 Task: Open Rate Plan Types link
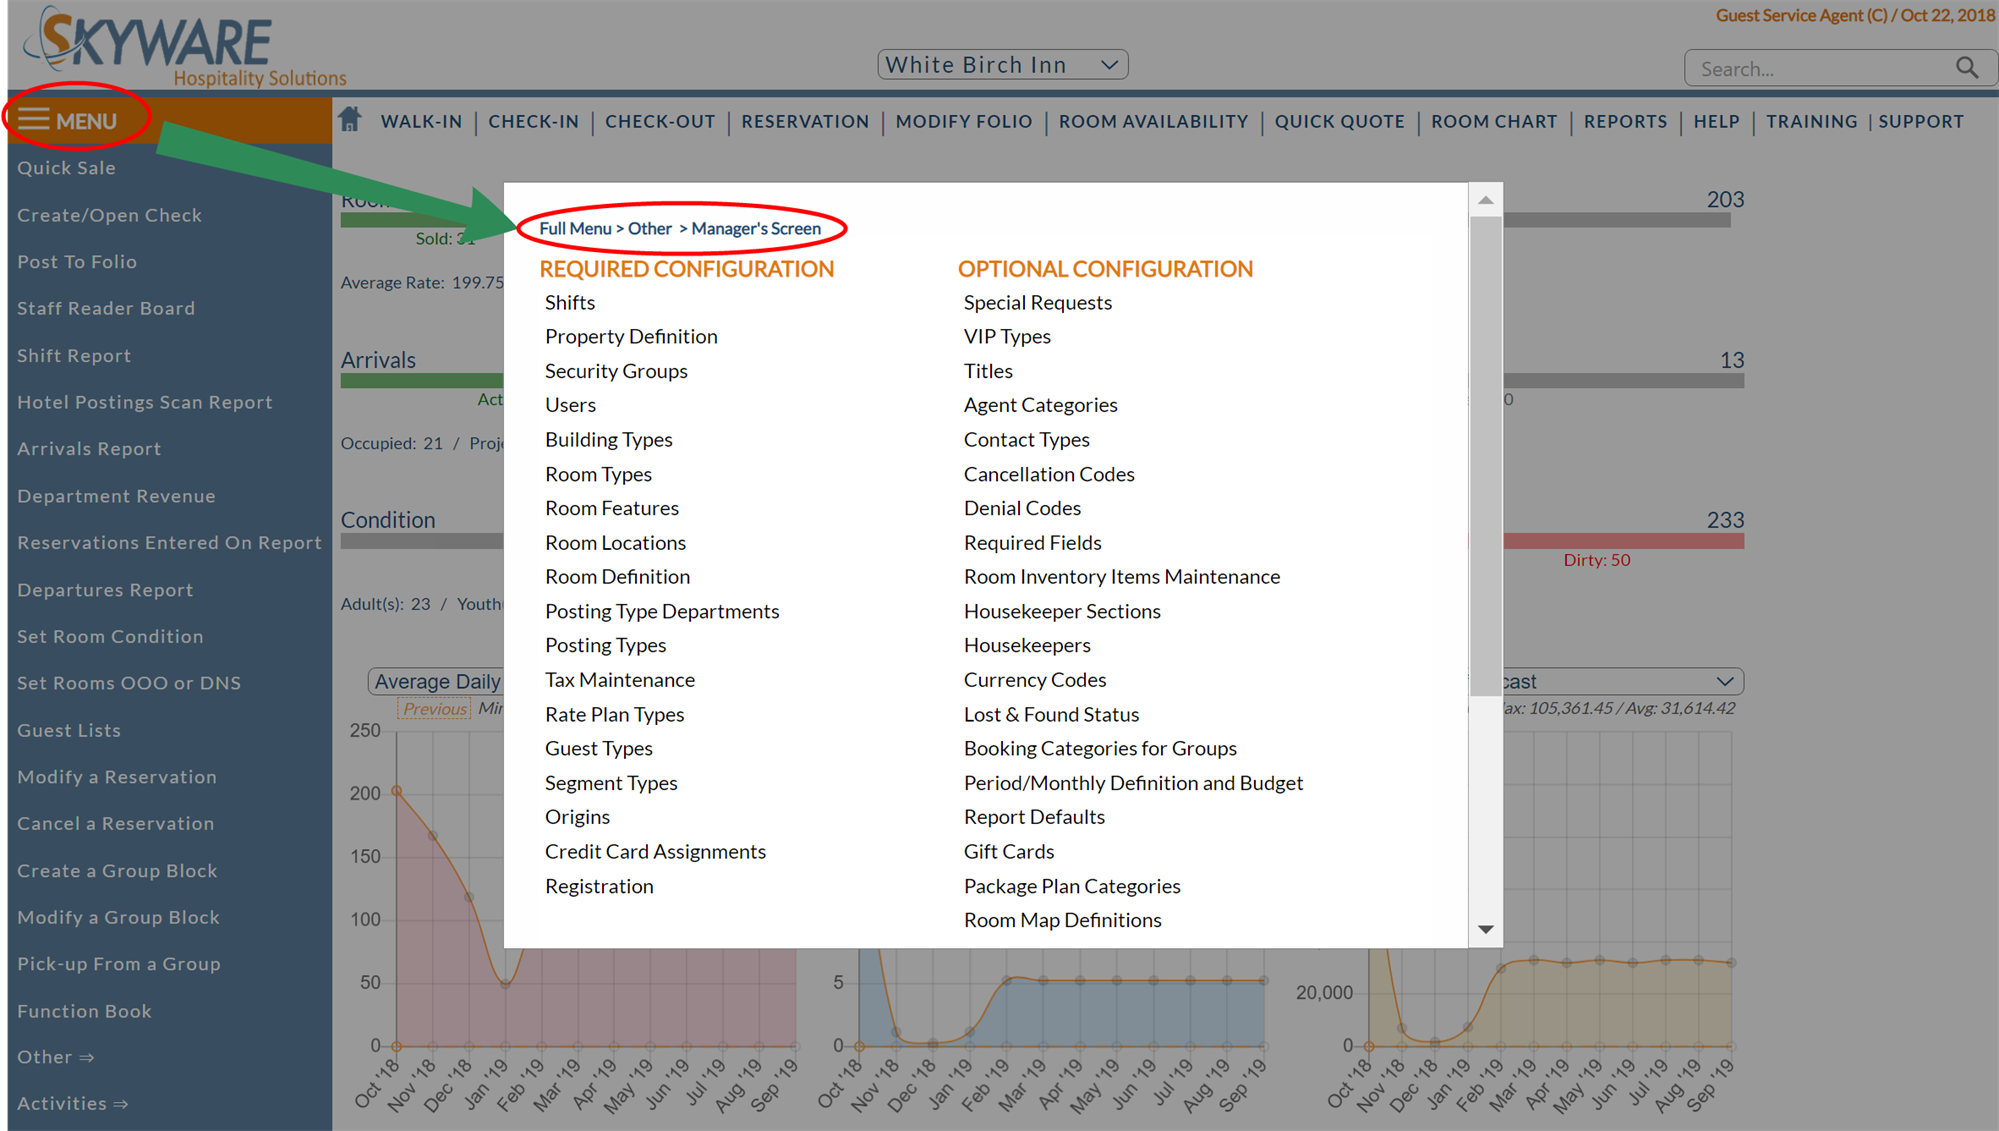coord(614,714)
